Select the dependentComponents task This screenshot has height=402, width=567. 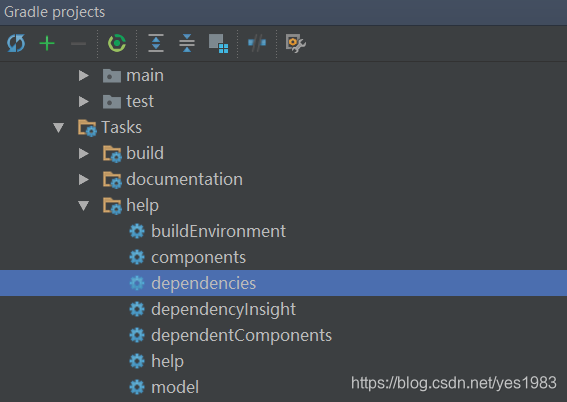click(242, 336)
